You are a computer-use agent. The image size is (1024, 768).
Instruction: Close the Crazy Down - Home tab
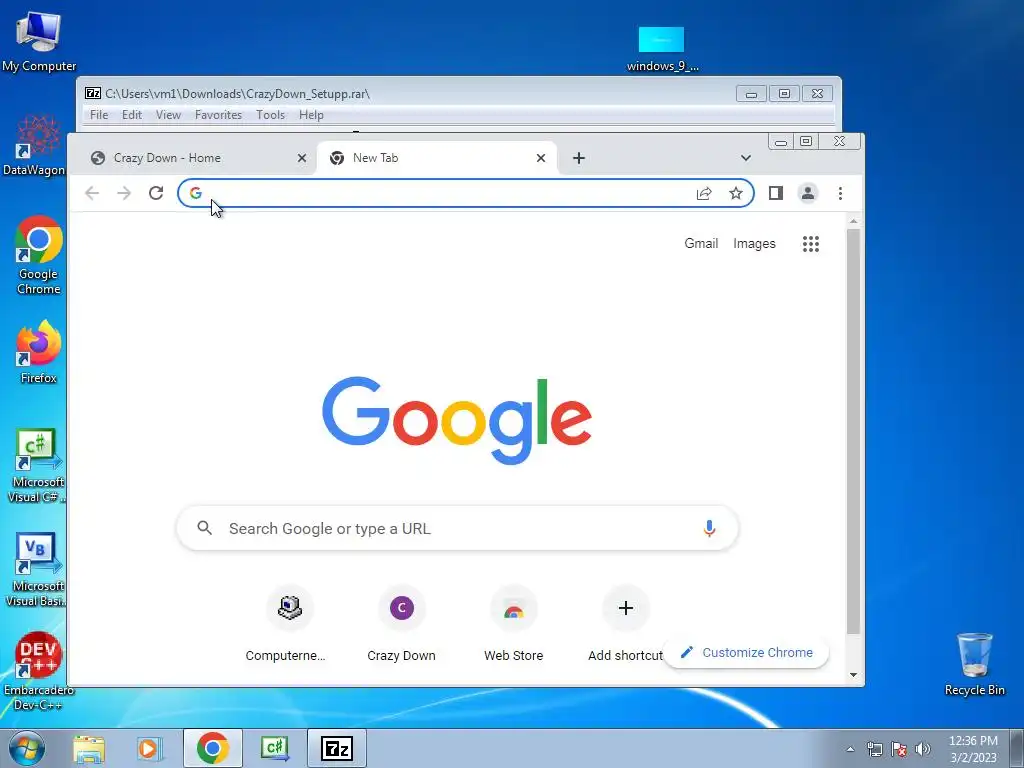(302, 158)
